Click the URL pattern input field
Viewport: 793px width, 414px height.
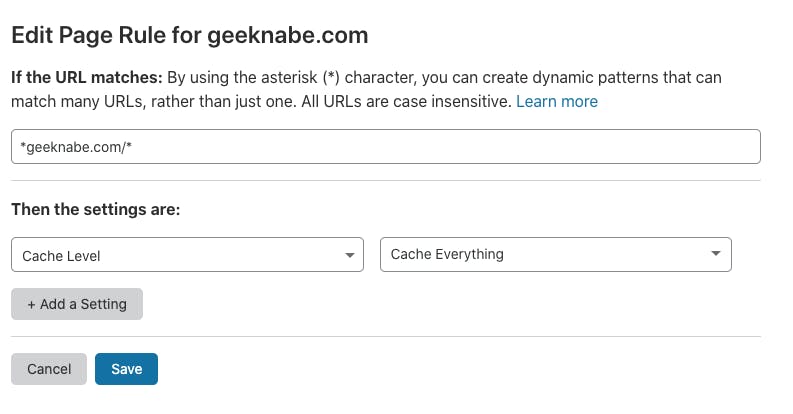[385, 146]
